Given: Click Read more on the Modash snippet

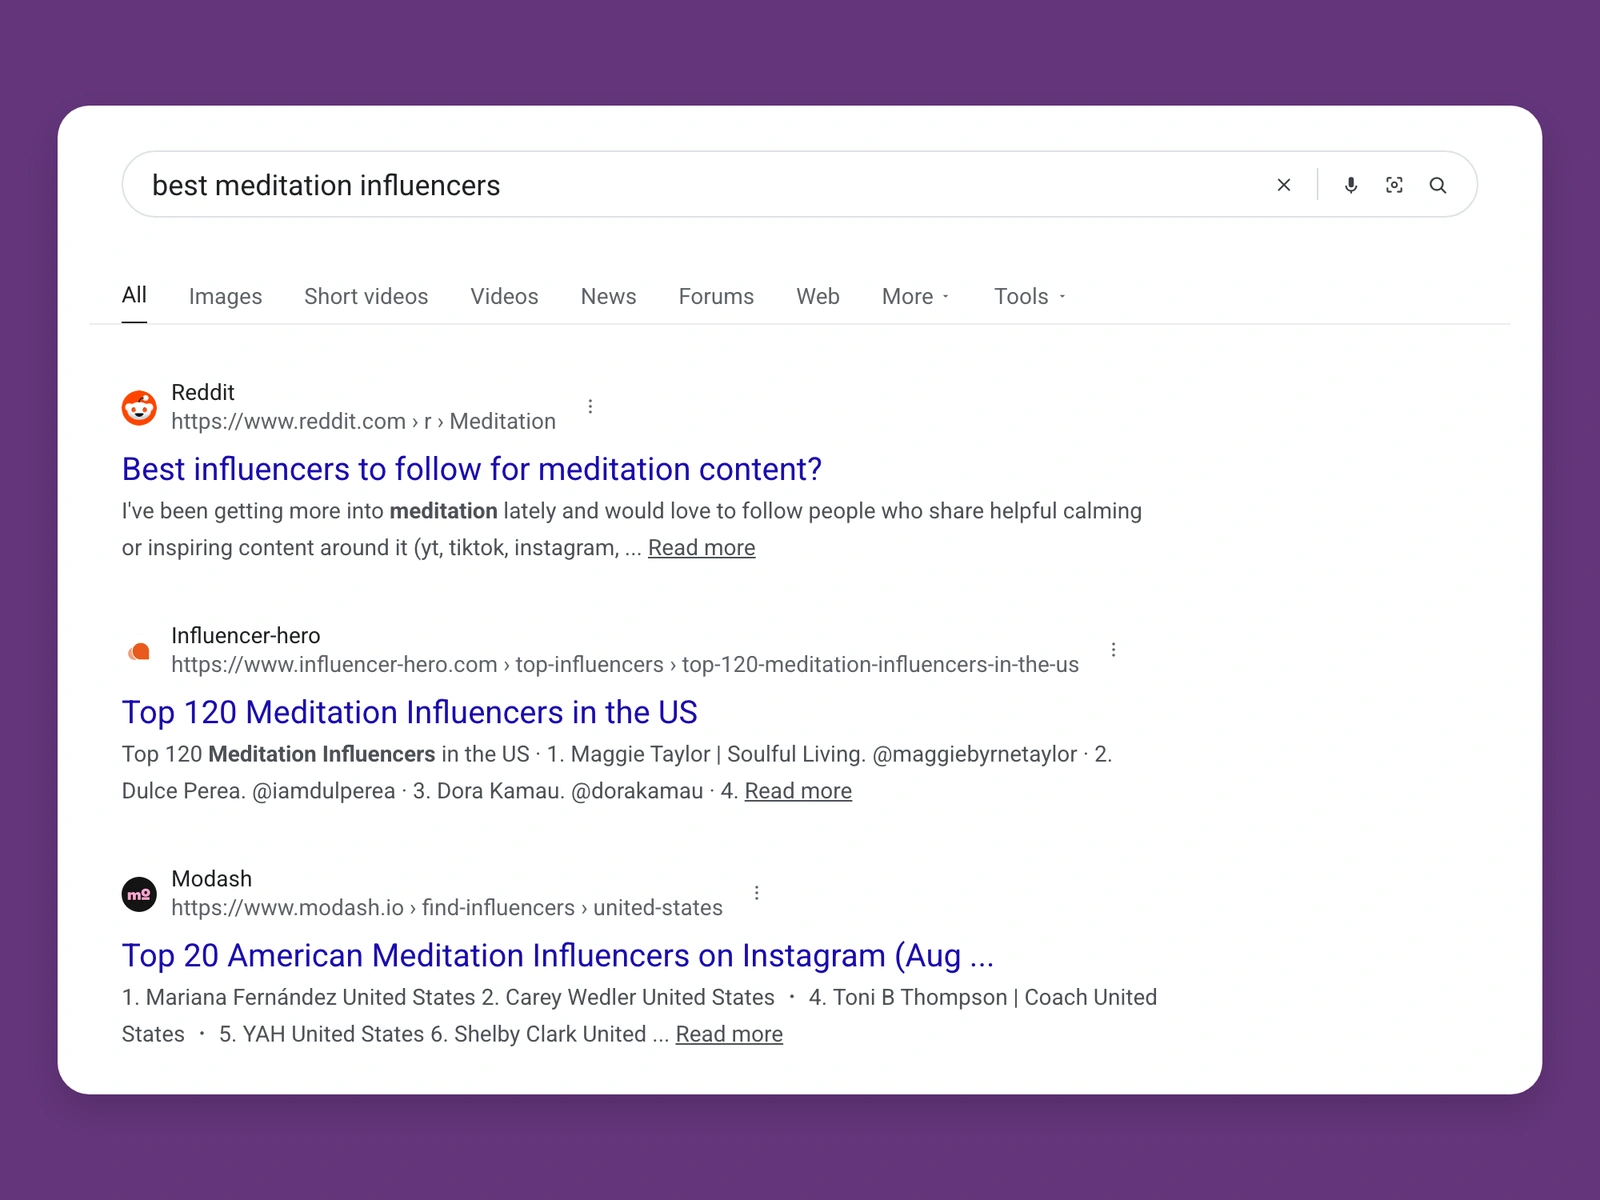Looking at the screenshot, I should (x=729, y=1034).
